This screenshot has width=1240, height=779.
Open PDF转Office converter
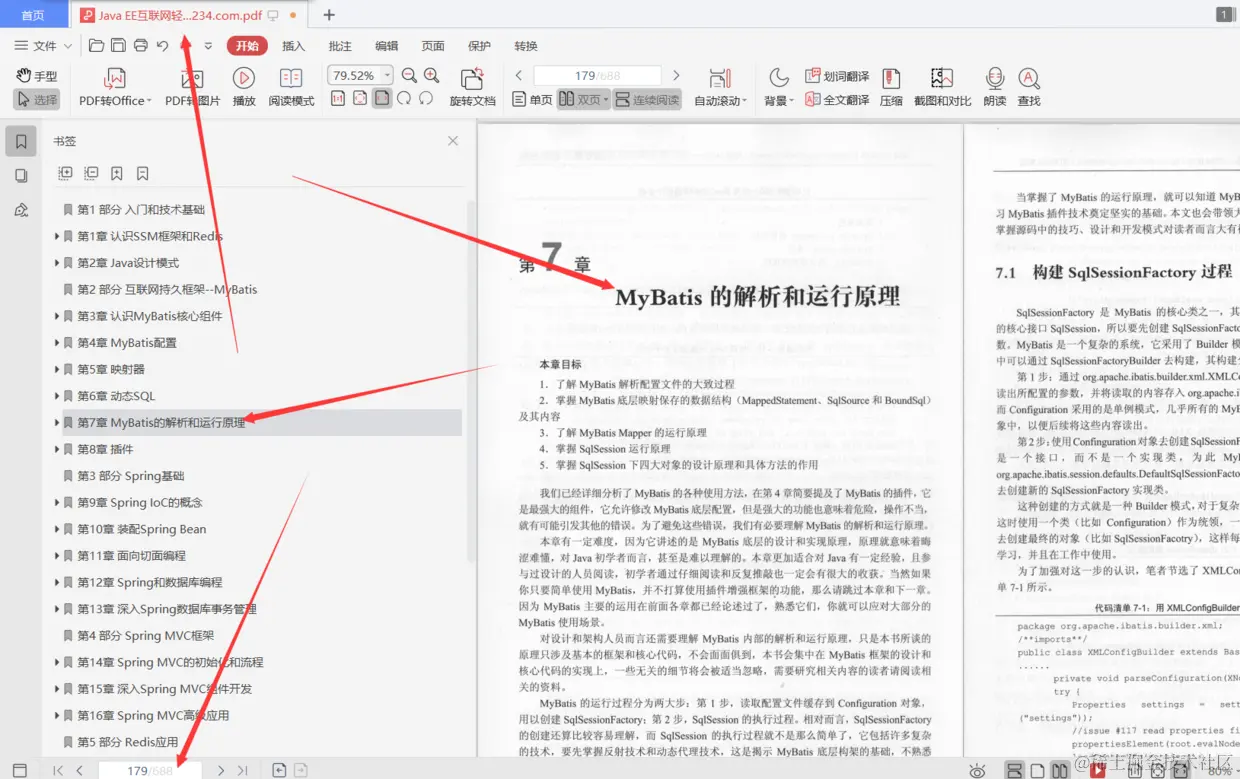(115, 87)
